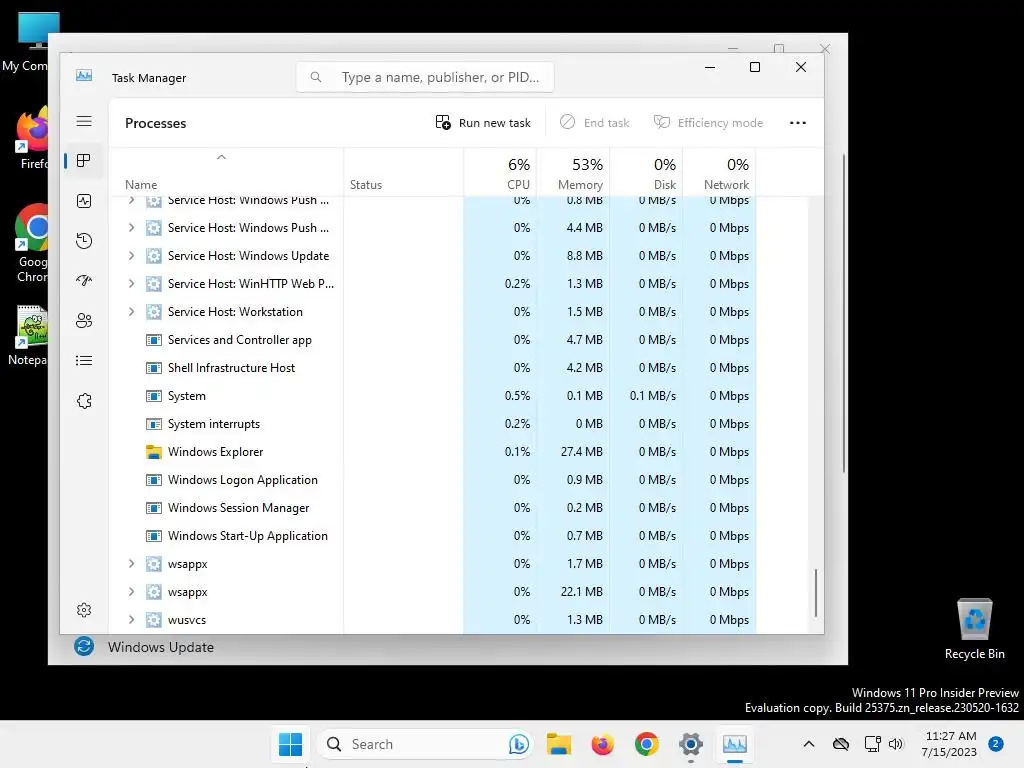Open the App history icon in sidebar

pyautogui.click(x=84, y=241)
